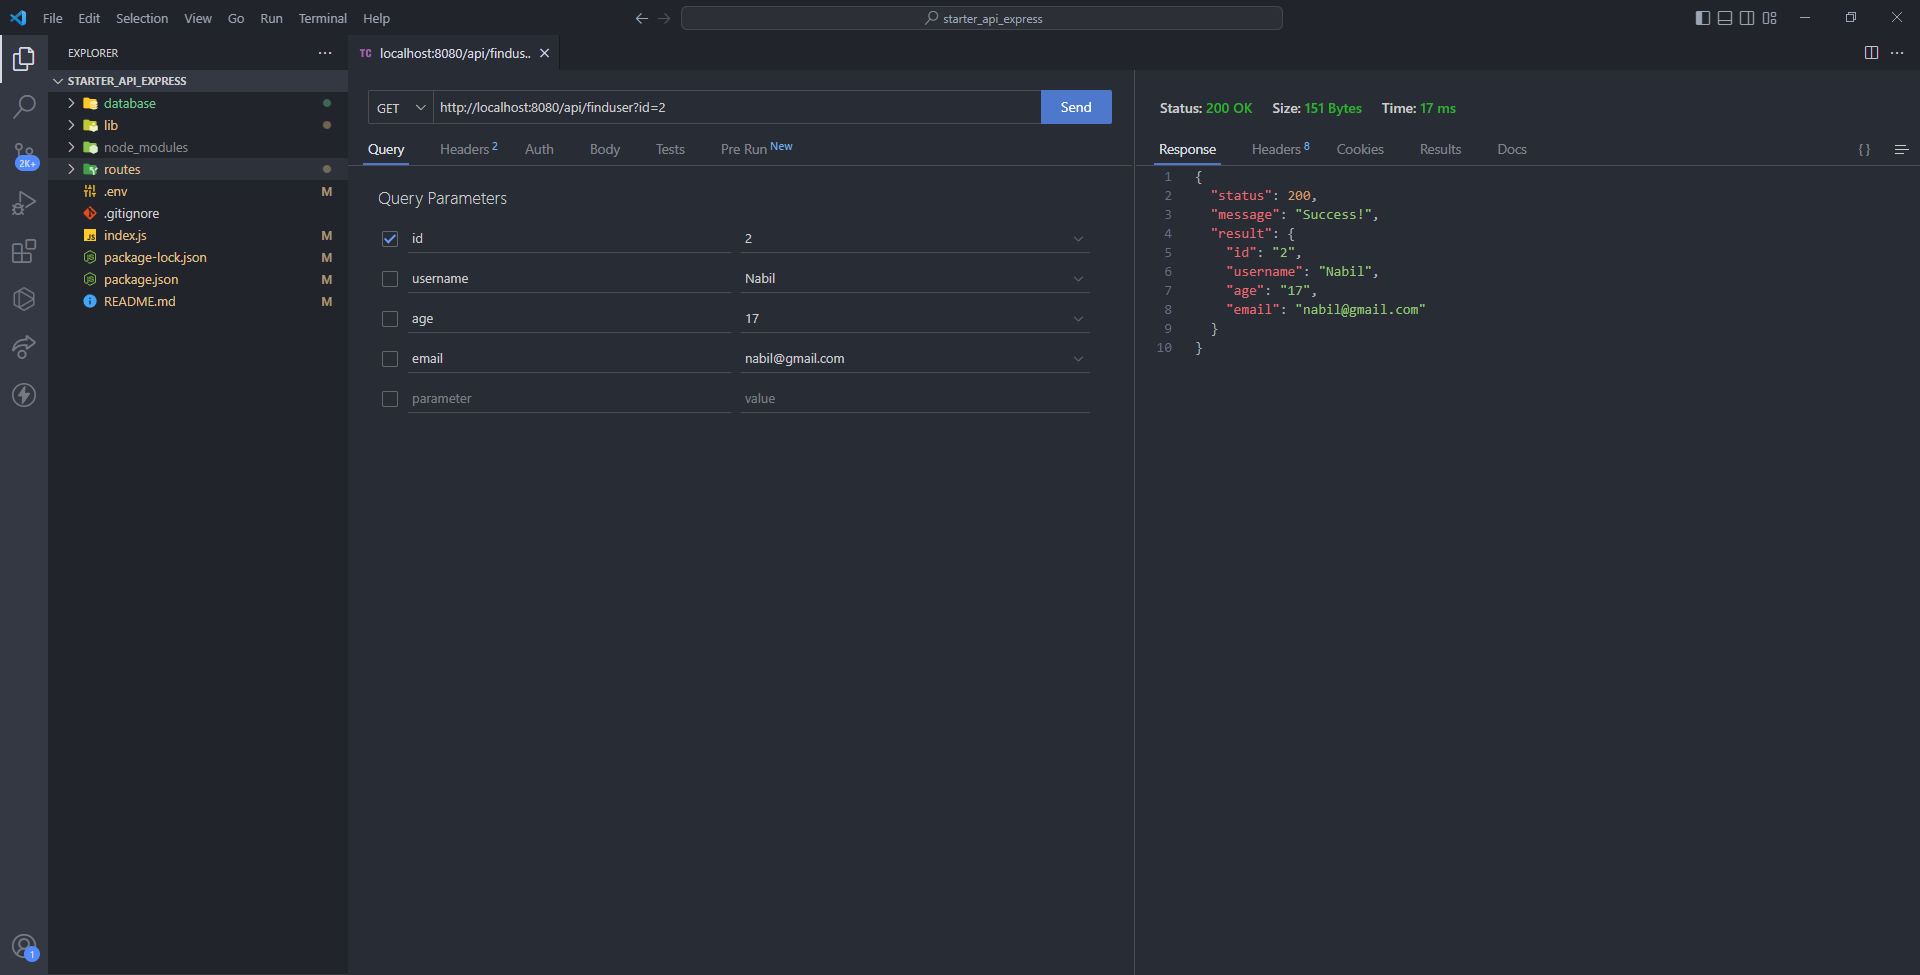Open package-lock.json file
The height and width of the screenshot is (975, 1920).
pyautogui.click(x=198, y=257)
